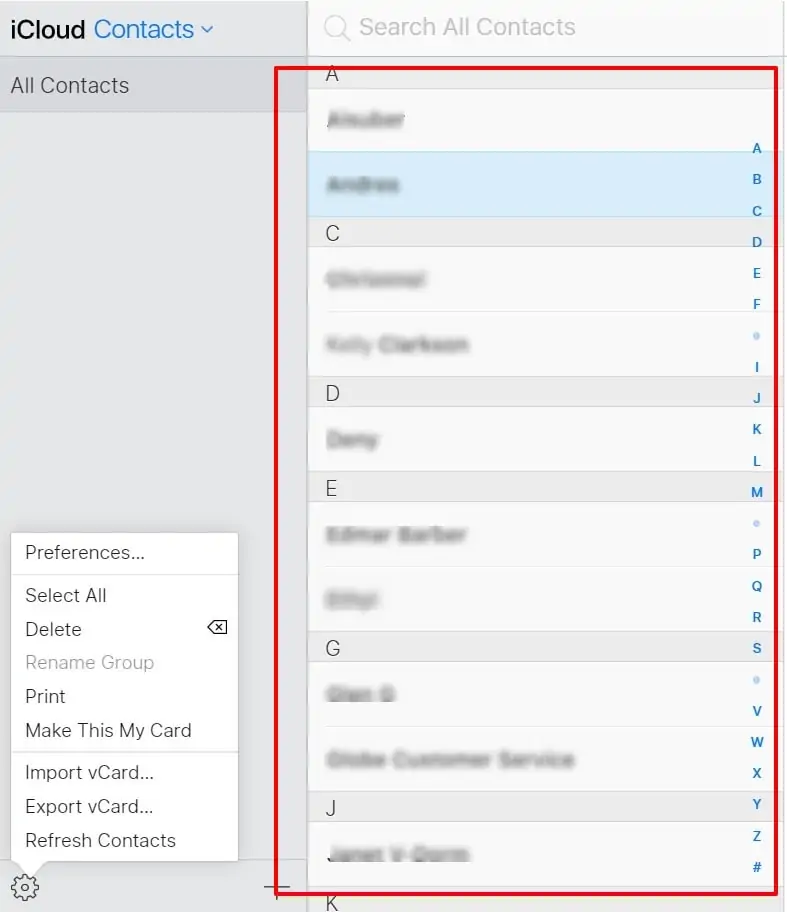787x912 pixels.
Task: Click Import vCard option
Action: (89, 772)
